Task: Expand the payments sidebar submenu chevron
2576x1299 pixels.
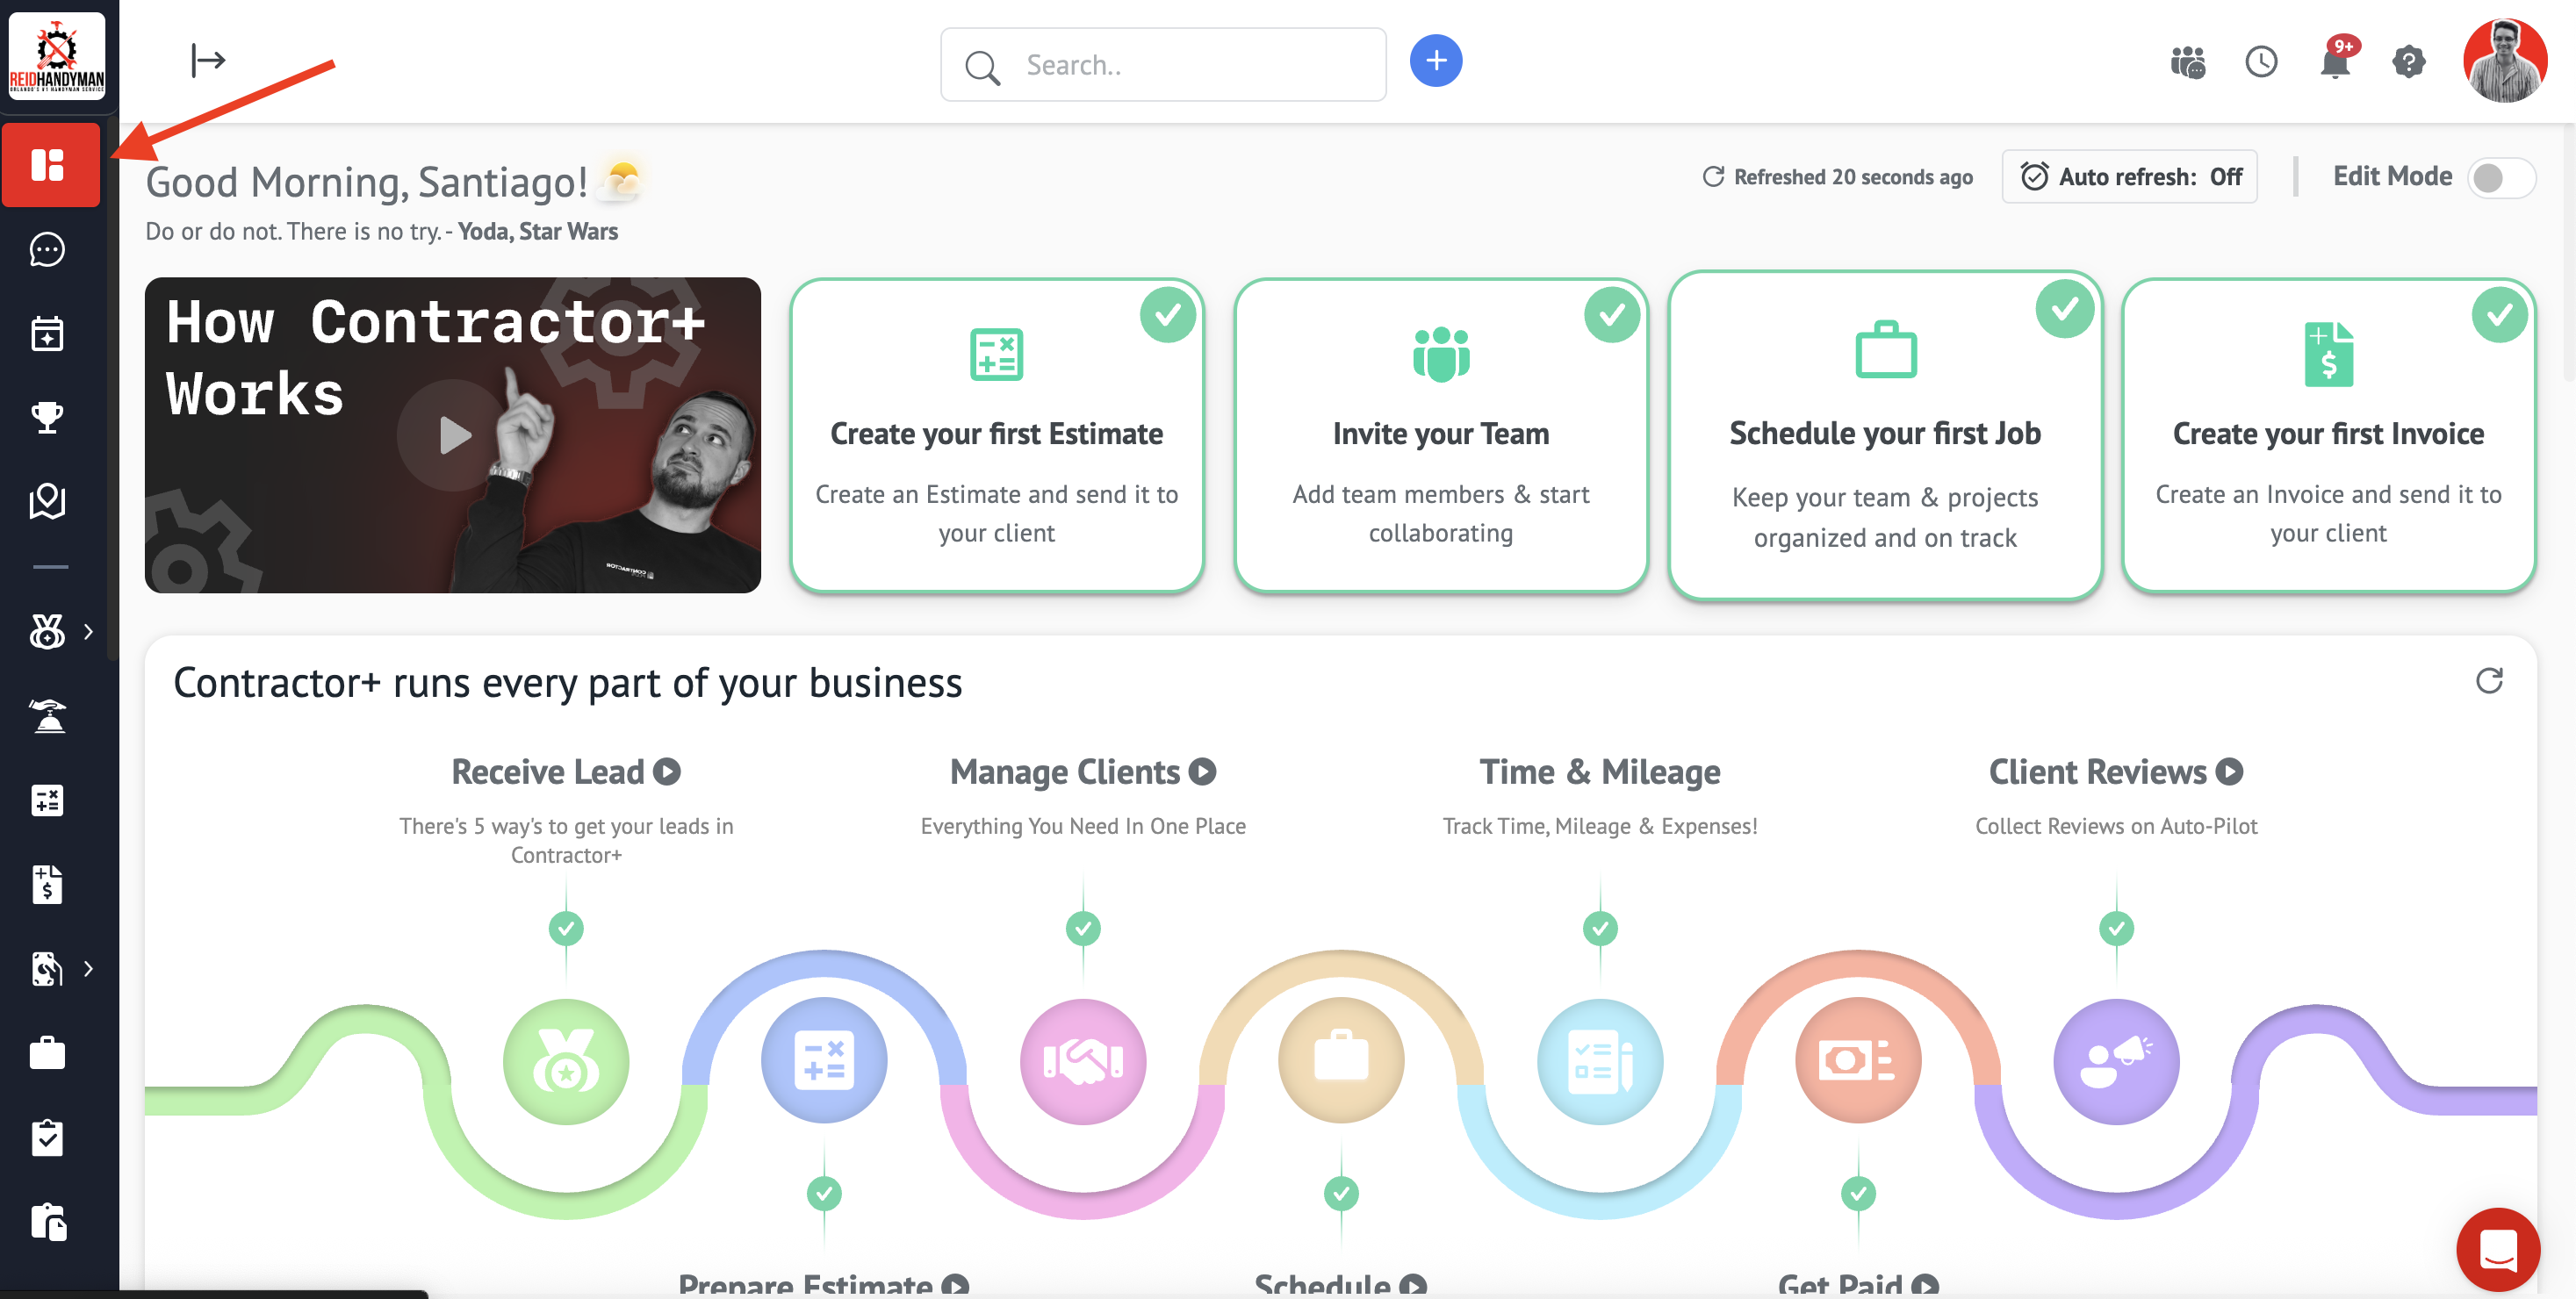Action: [x=89, y=968]
